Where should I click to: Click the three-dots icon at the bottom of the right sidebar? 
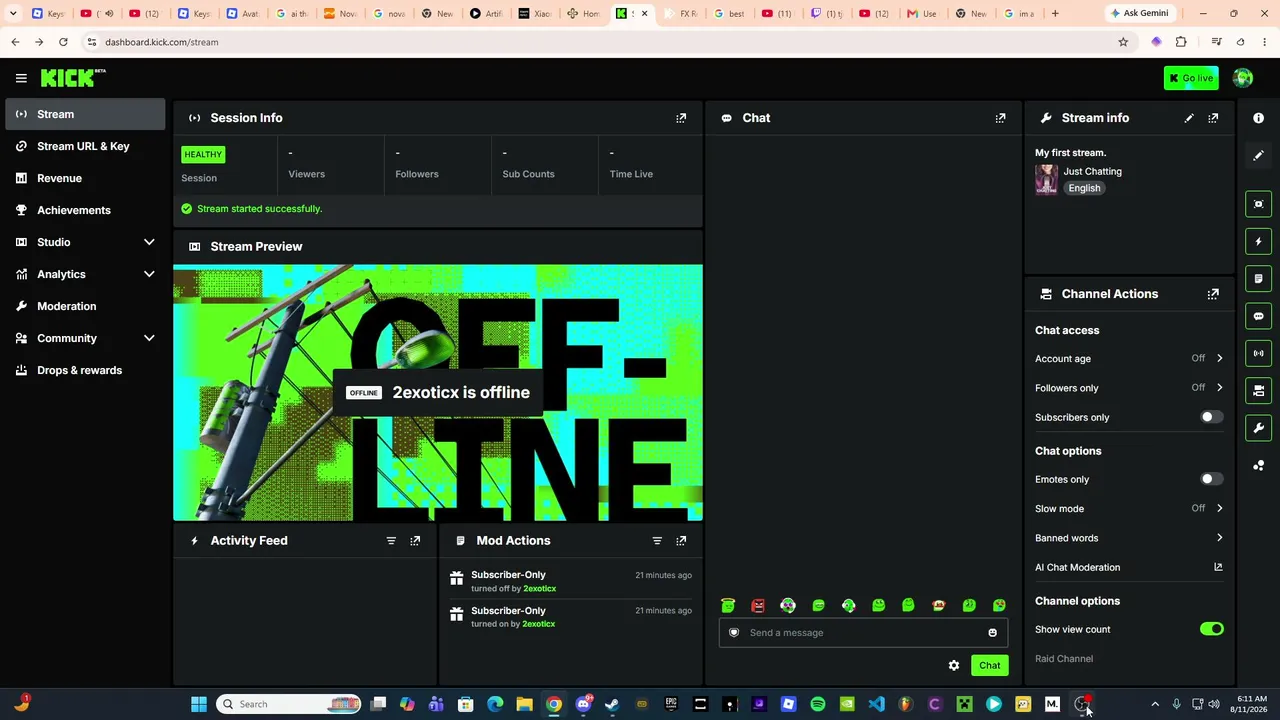click(1258, 466)
